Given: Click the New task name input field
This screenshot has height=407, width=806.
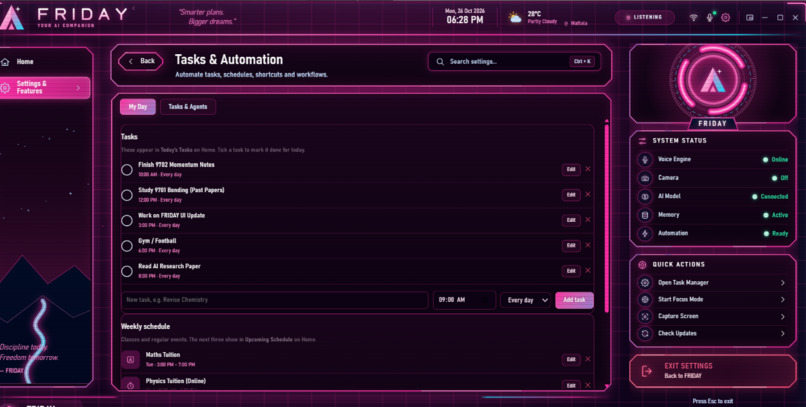Looking at the screenshot, I should point(274,300).
